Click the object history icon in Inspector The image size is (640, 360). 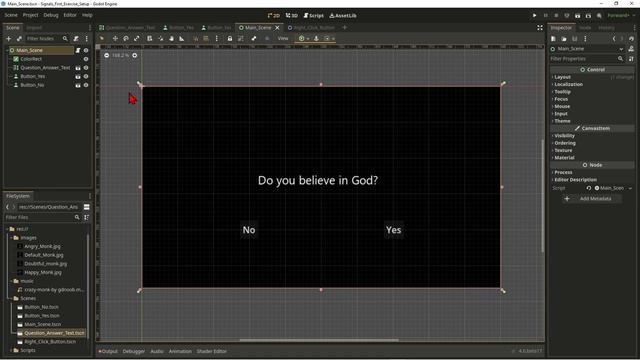tap(631, 39)
